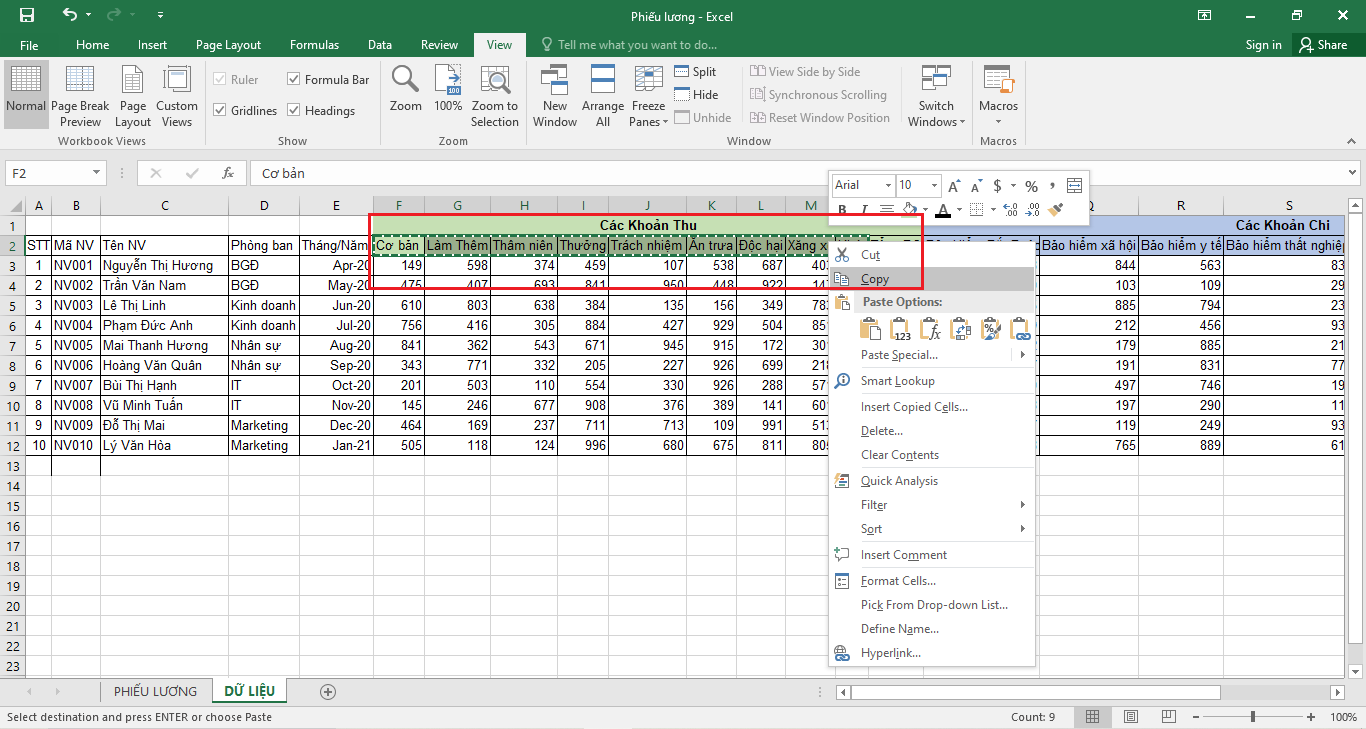This screenshot has width=1366, height=729.
Task: Increase decimal places in mini toolbar
Action: [1010, 210]
